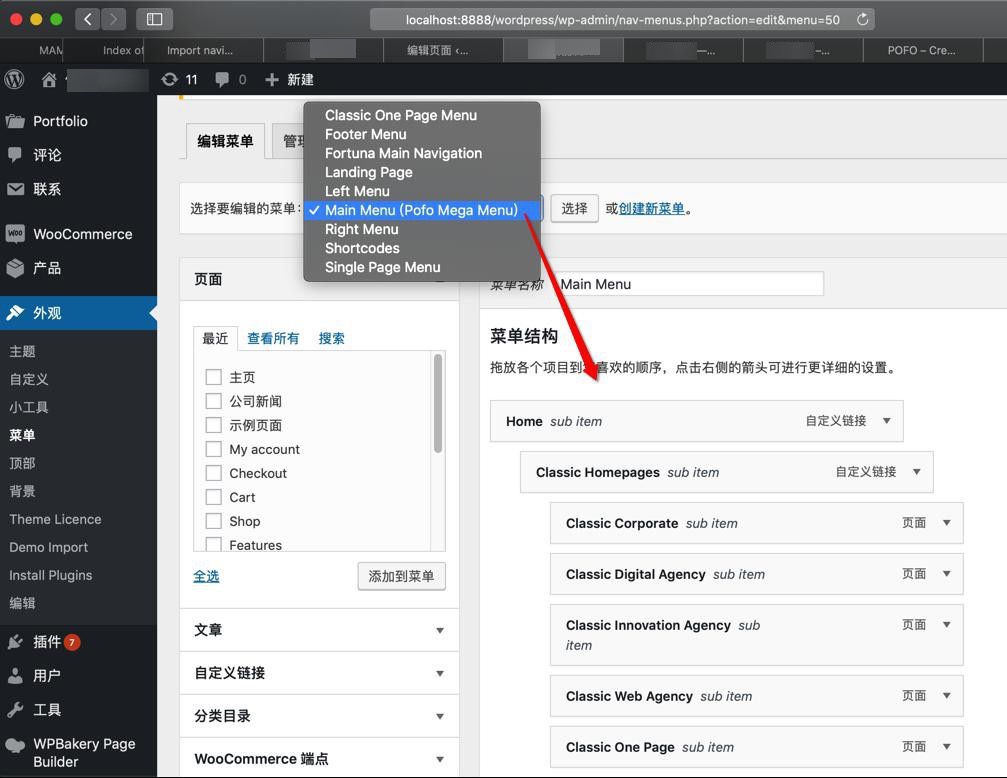
Task: Go forward with the browser forward arrow
Action: point(113,19)
